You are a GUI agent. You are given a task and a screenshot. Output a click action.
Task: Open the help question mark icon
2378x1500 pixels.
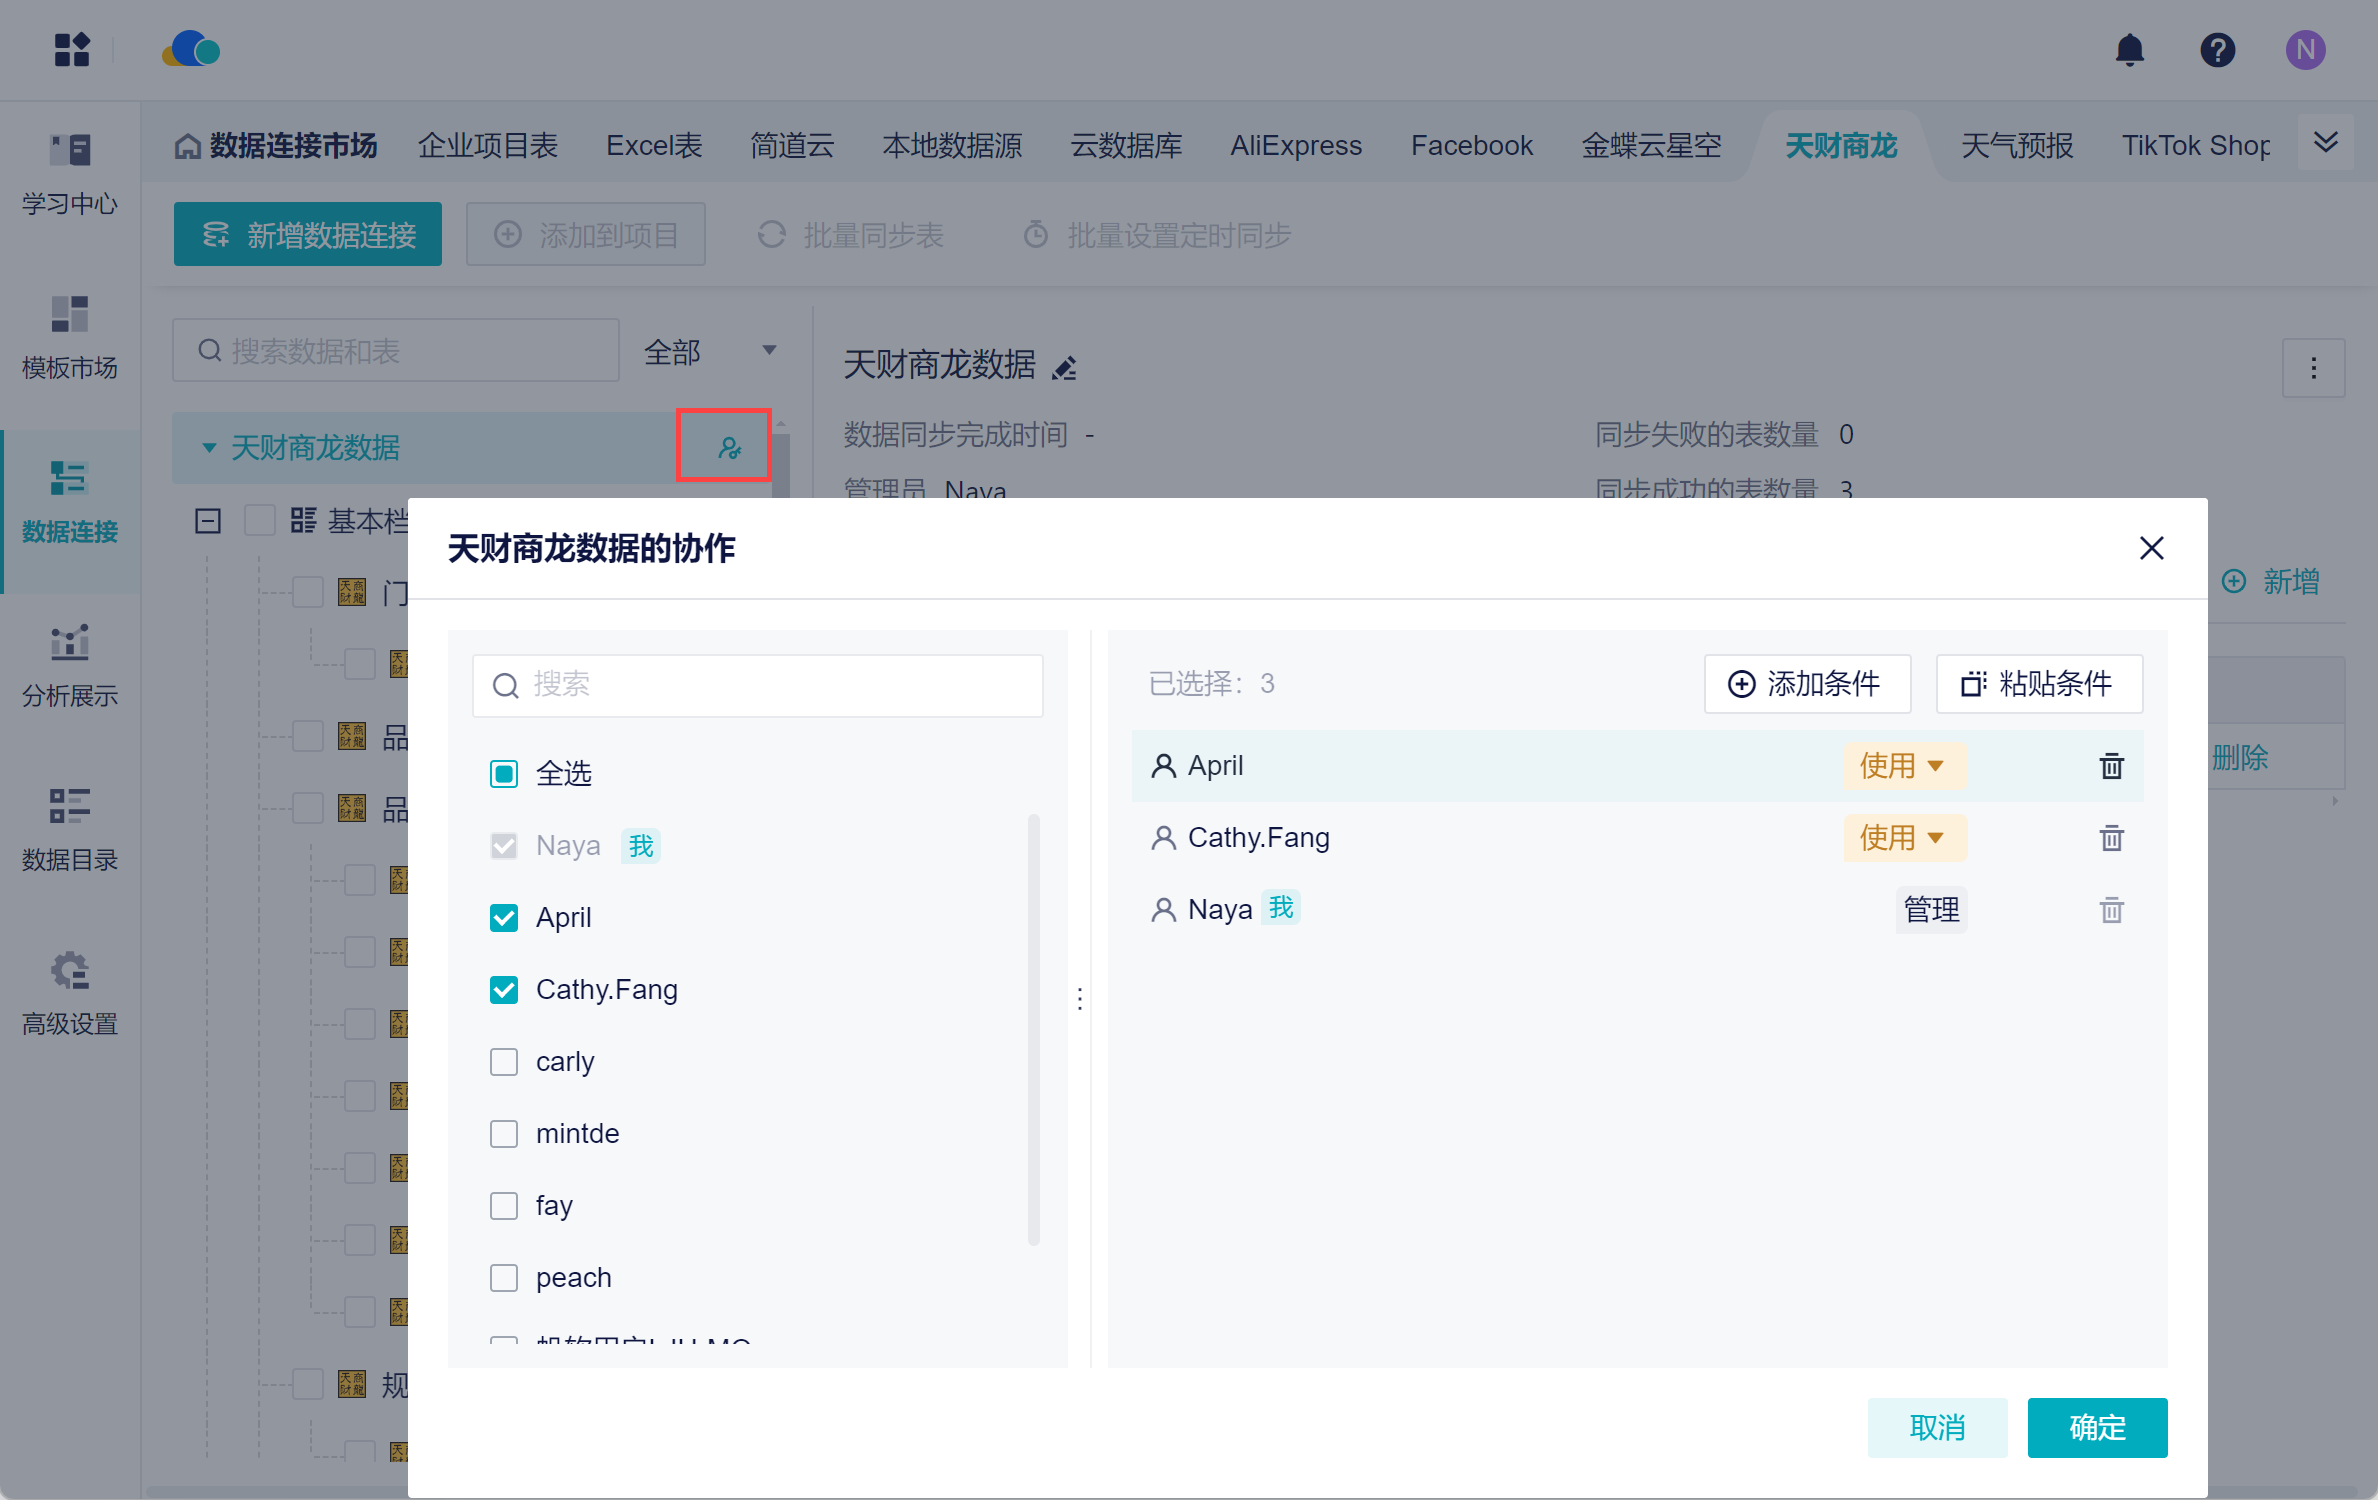click(2217, 50)
